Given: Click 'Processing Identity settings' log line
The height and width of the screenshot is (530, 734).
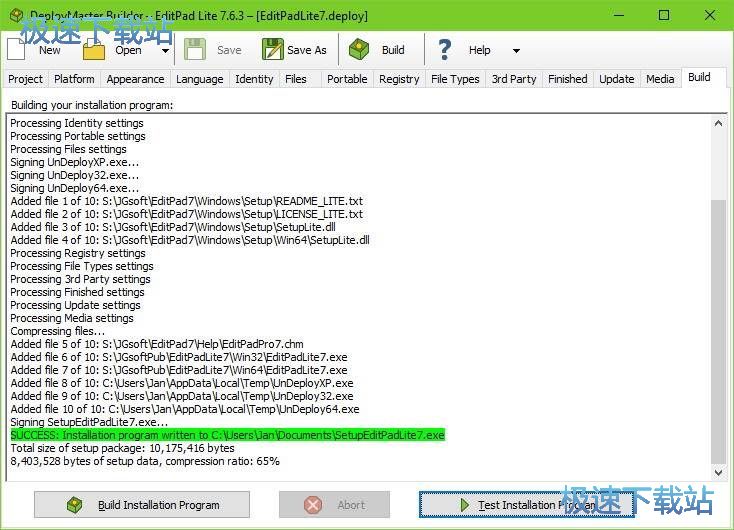Looking at the screenshot, I should click(77, 123).
